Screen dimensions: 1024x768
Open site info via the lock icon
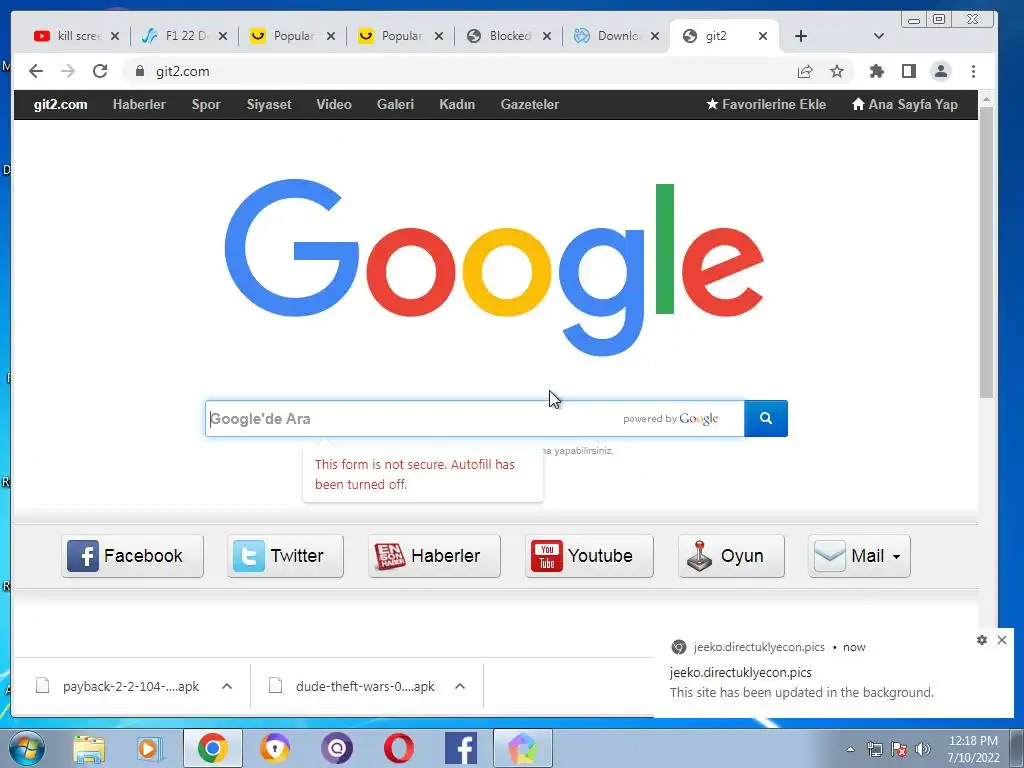pos(139,71)
